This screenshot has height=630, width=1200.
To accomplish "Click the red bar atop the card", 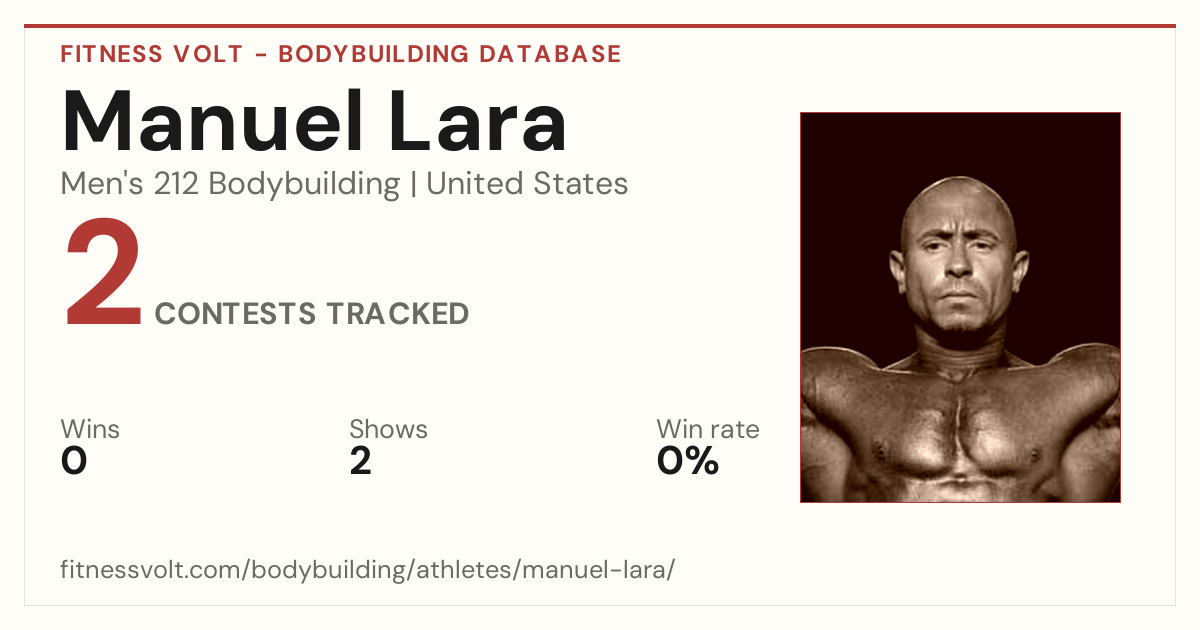I will point(600,26).
